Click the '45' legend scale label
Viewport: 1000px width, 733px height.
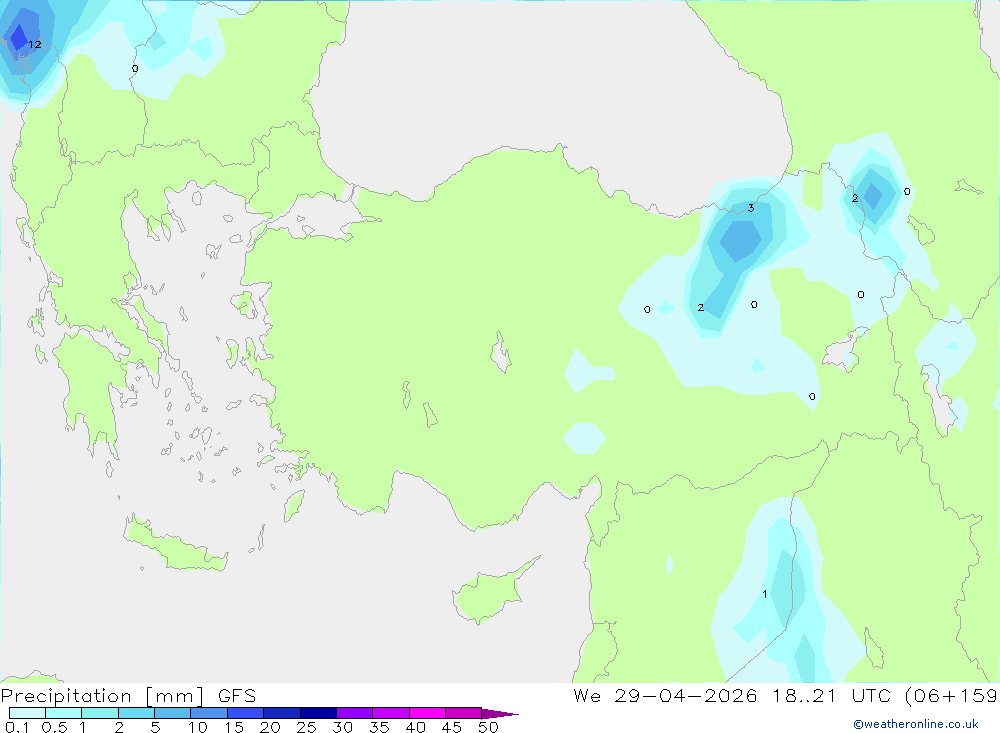(452, 727)
